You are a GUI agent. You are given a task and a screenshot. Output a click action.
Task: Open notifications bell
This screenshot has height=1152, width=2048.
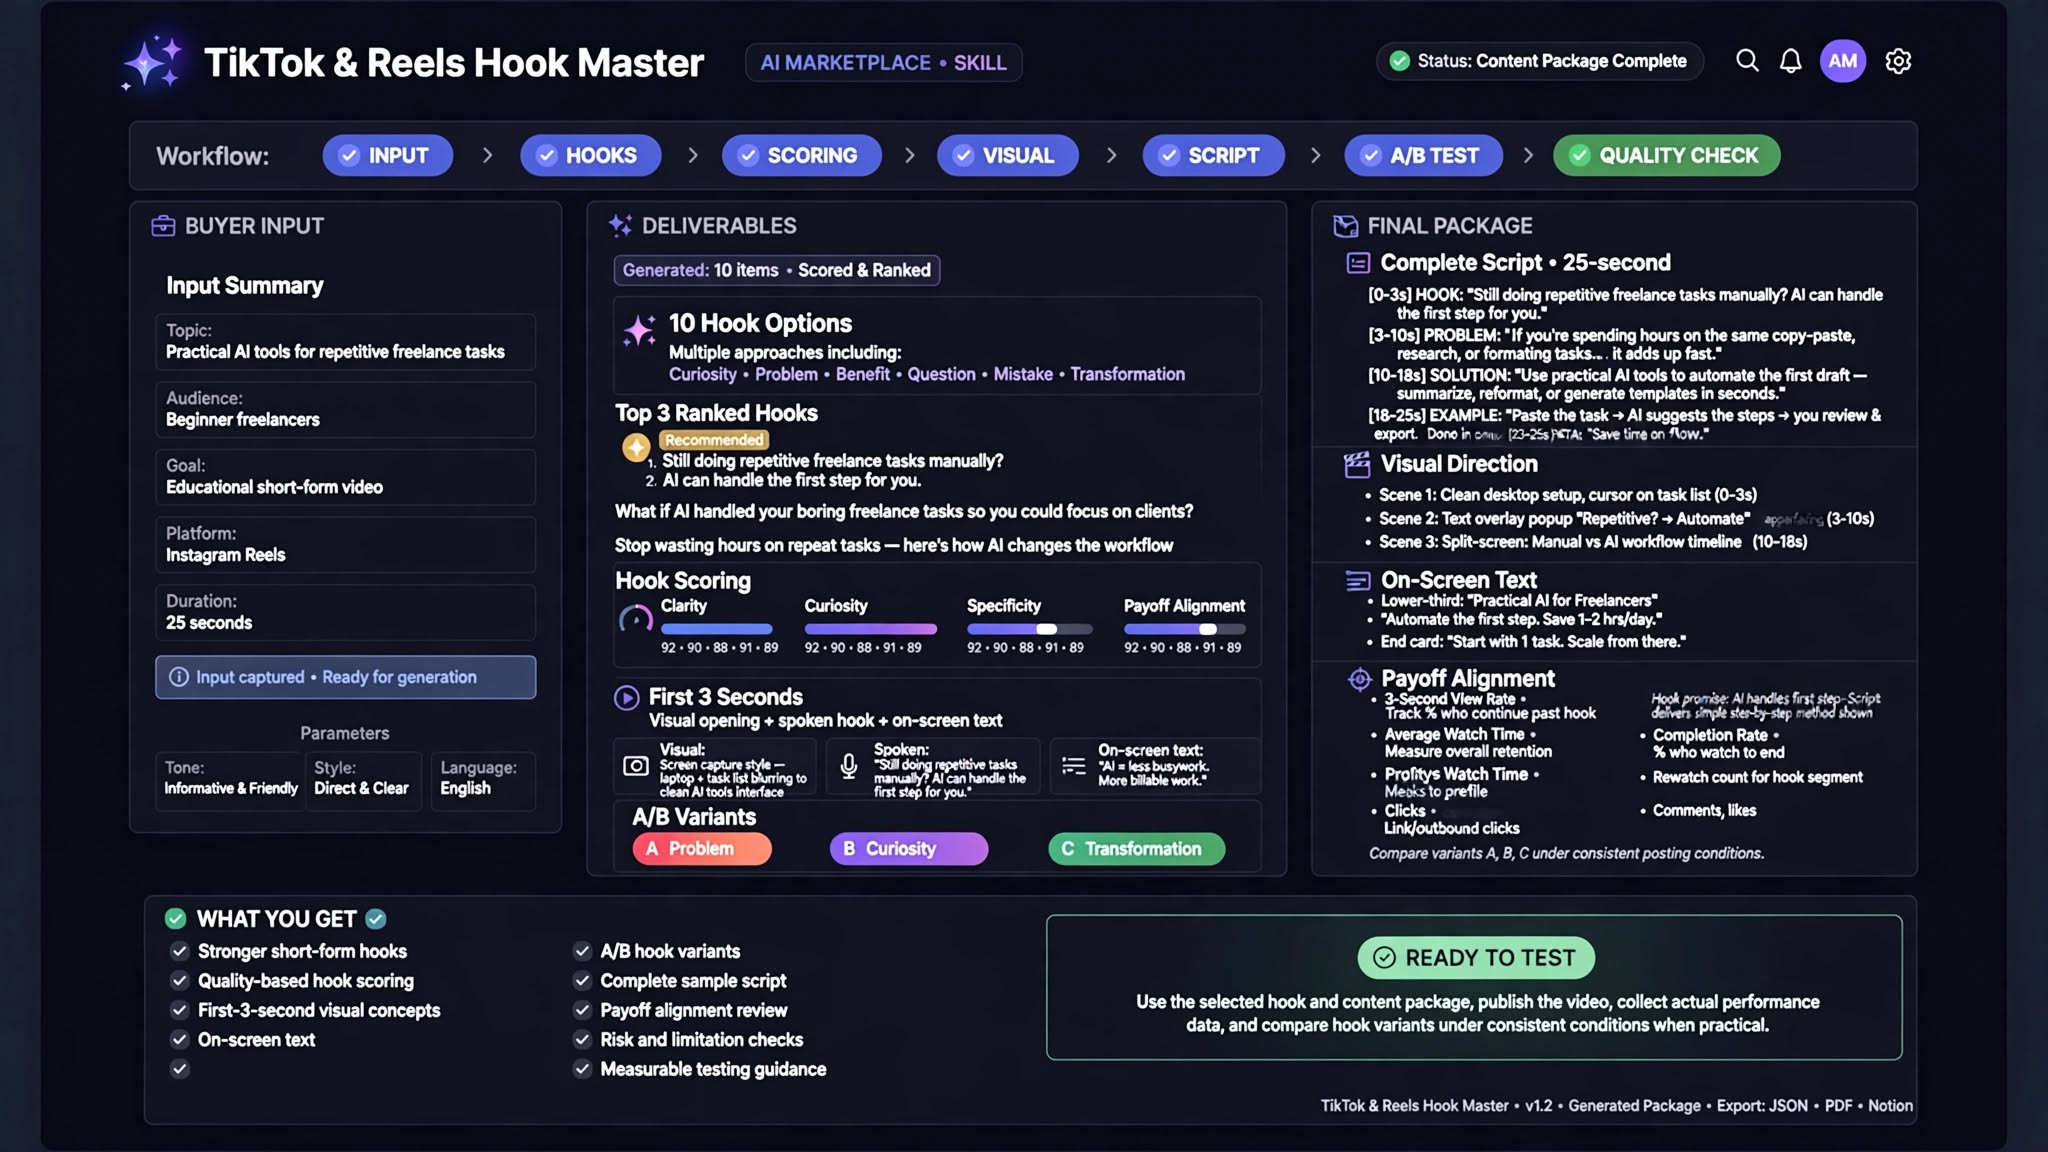click(1790, 61)
